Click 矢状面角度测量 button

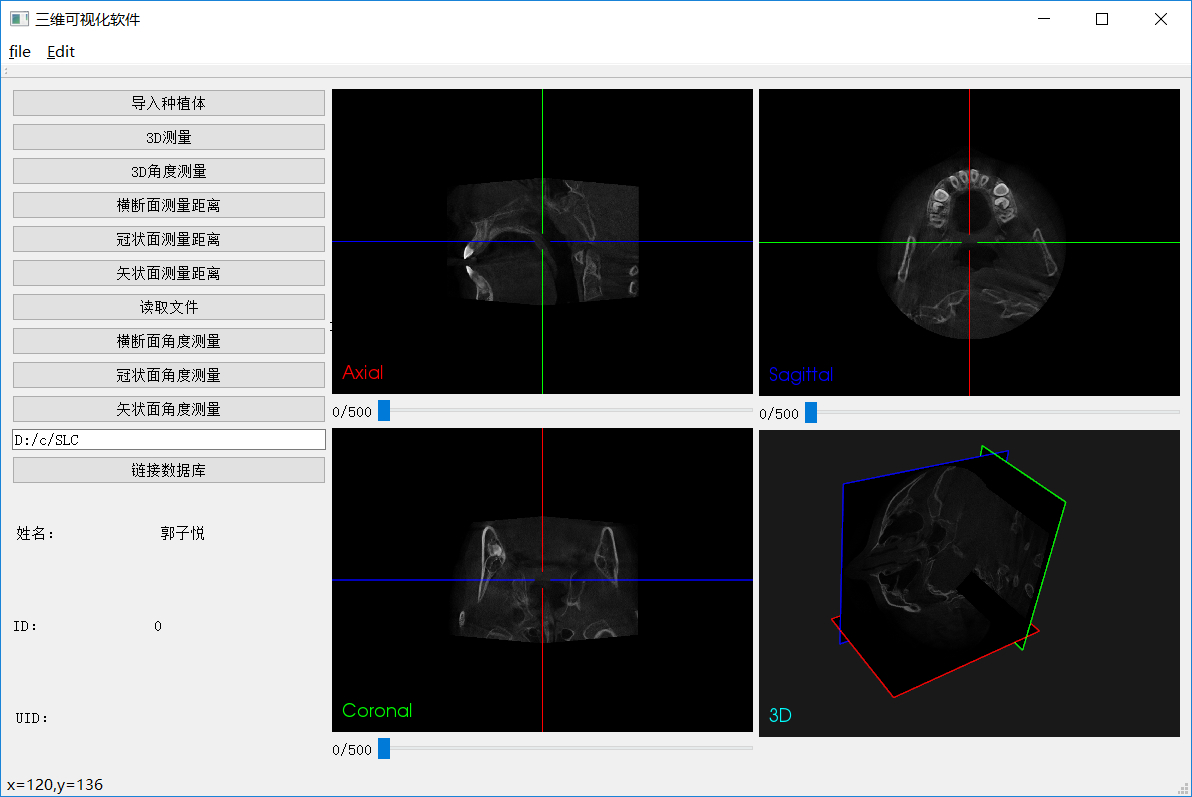coord(169,409)
